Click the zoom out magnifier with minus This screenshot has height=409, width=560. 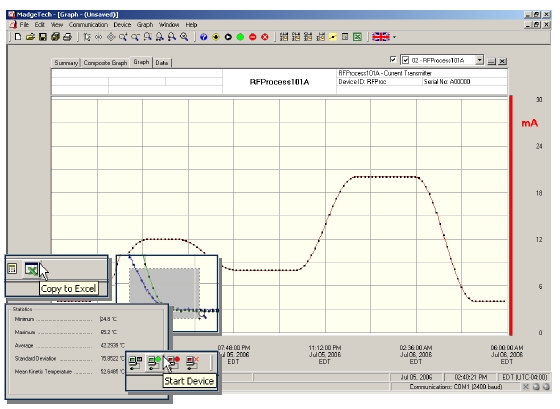point(135,37)
